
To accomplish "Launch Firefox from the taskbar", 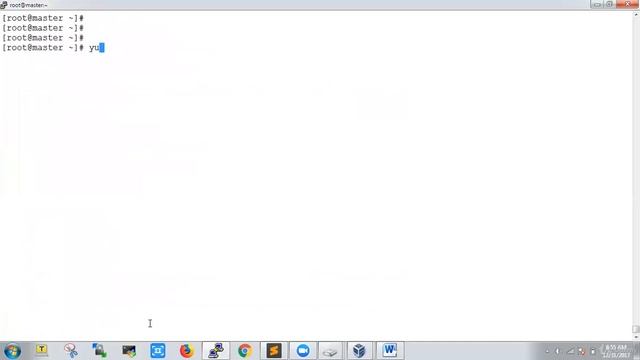I will [187, 351].
